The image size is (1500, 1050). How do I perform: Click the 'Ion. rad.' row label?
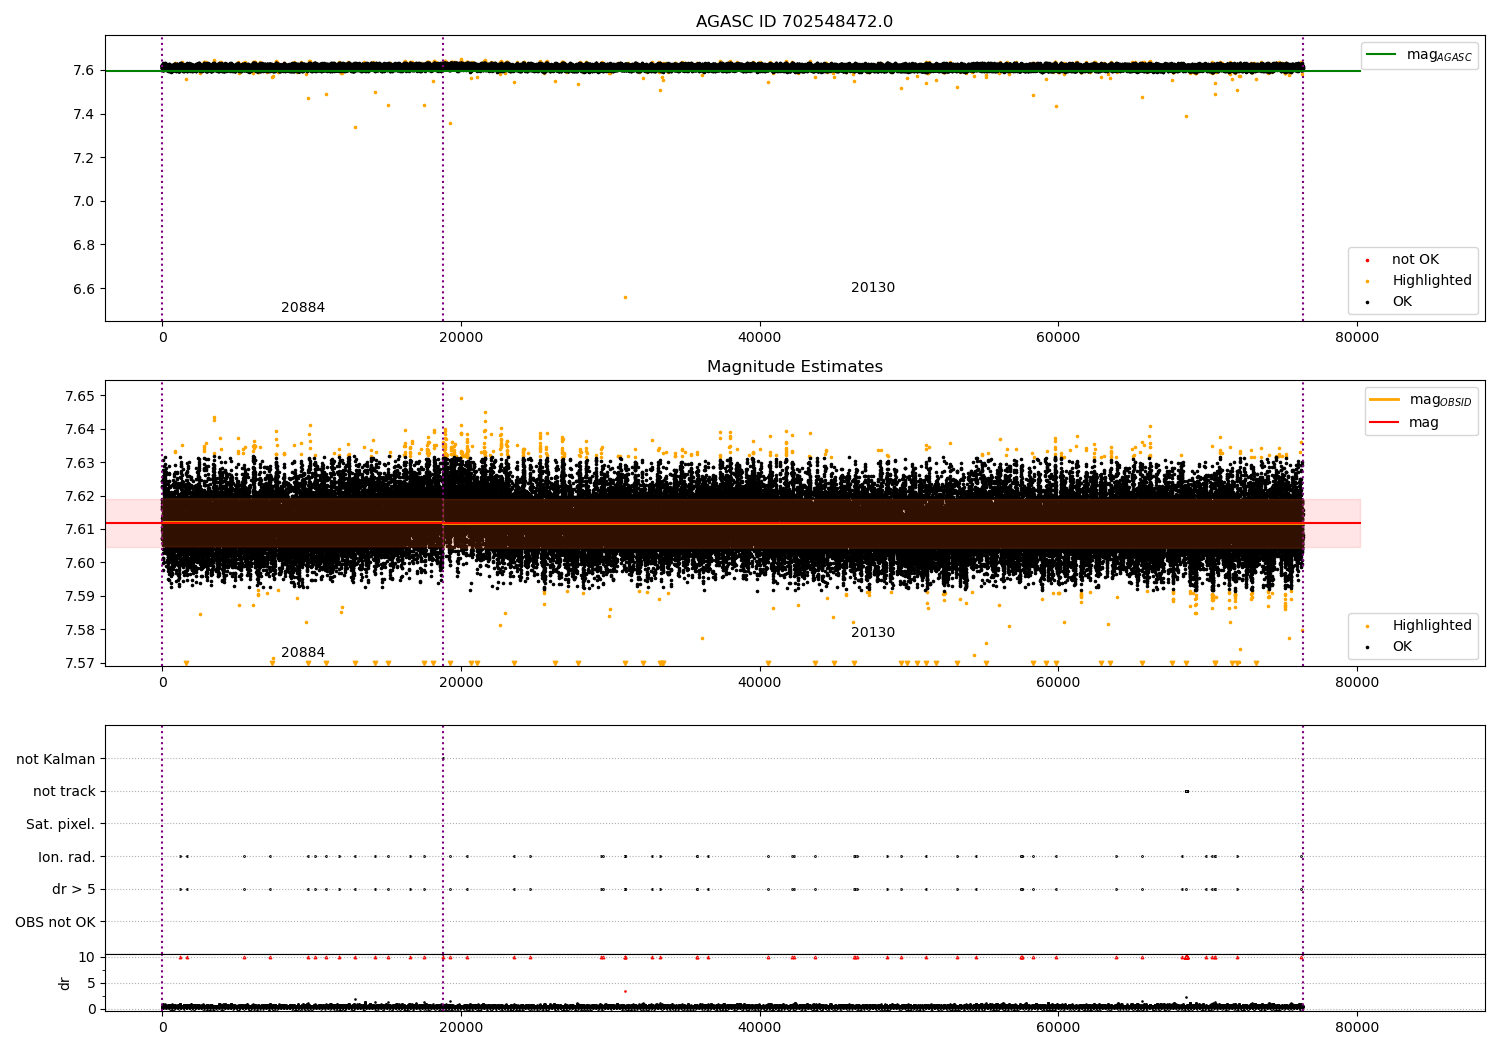[67, 858]
